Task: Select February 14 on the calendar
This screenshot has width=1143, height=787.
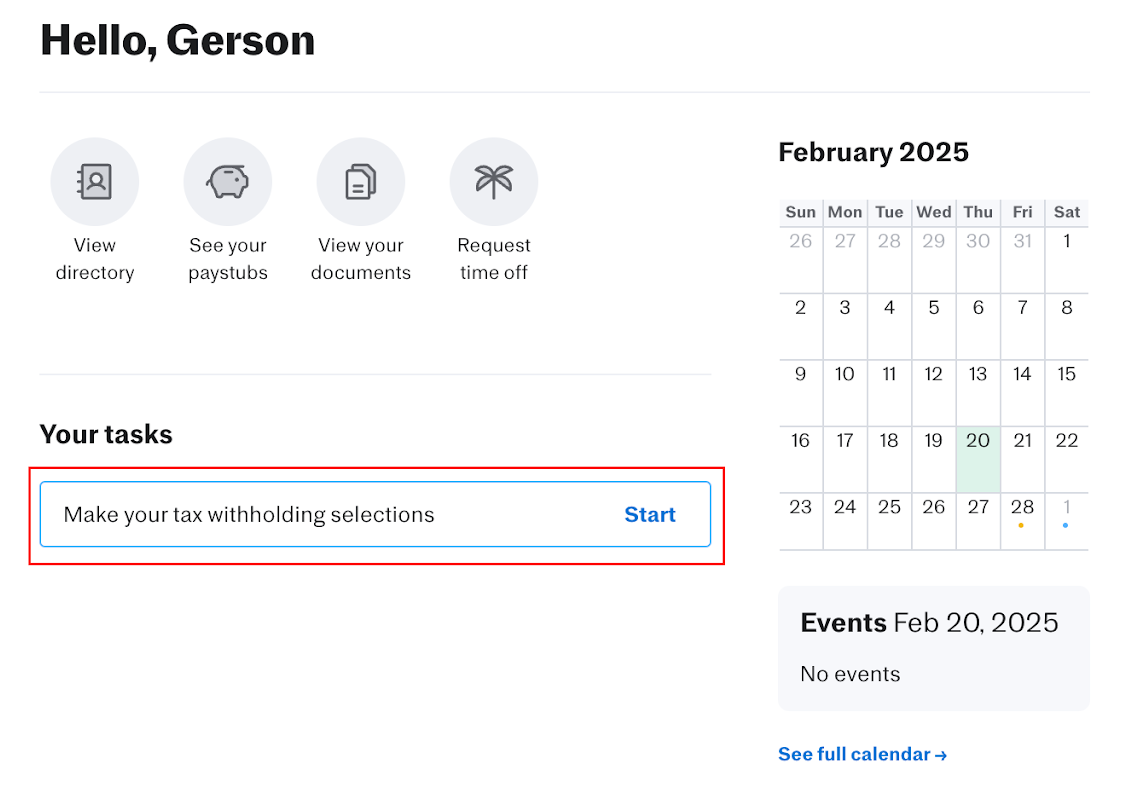Action: coord(1022,374)
